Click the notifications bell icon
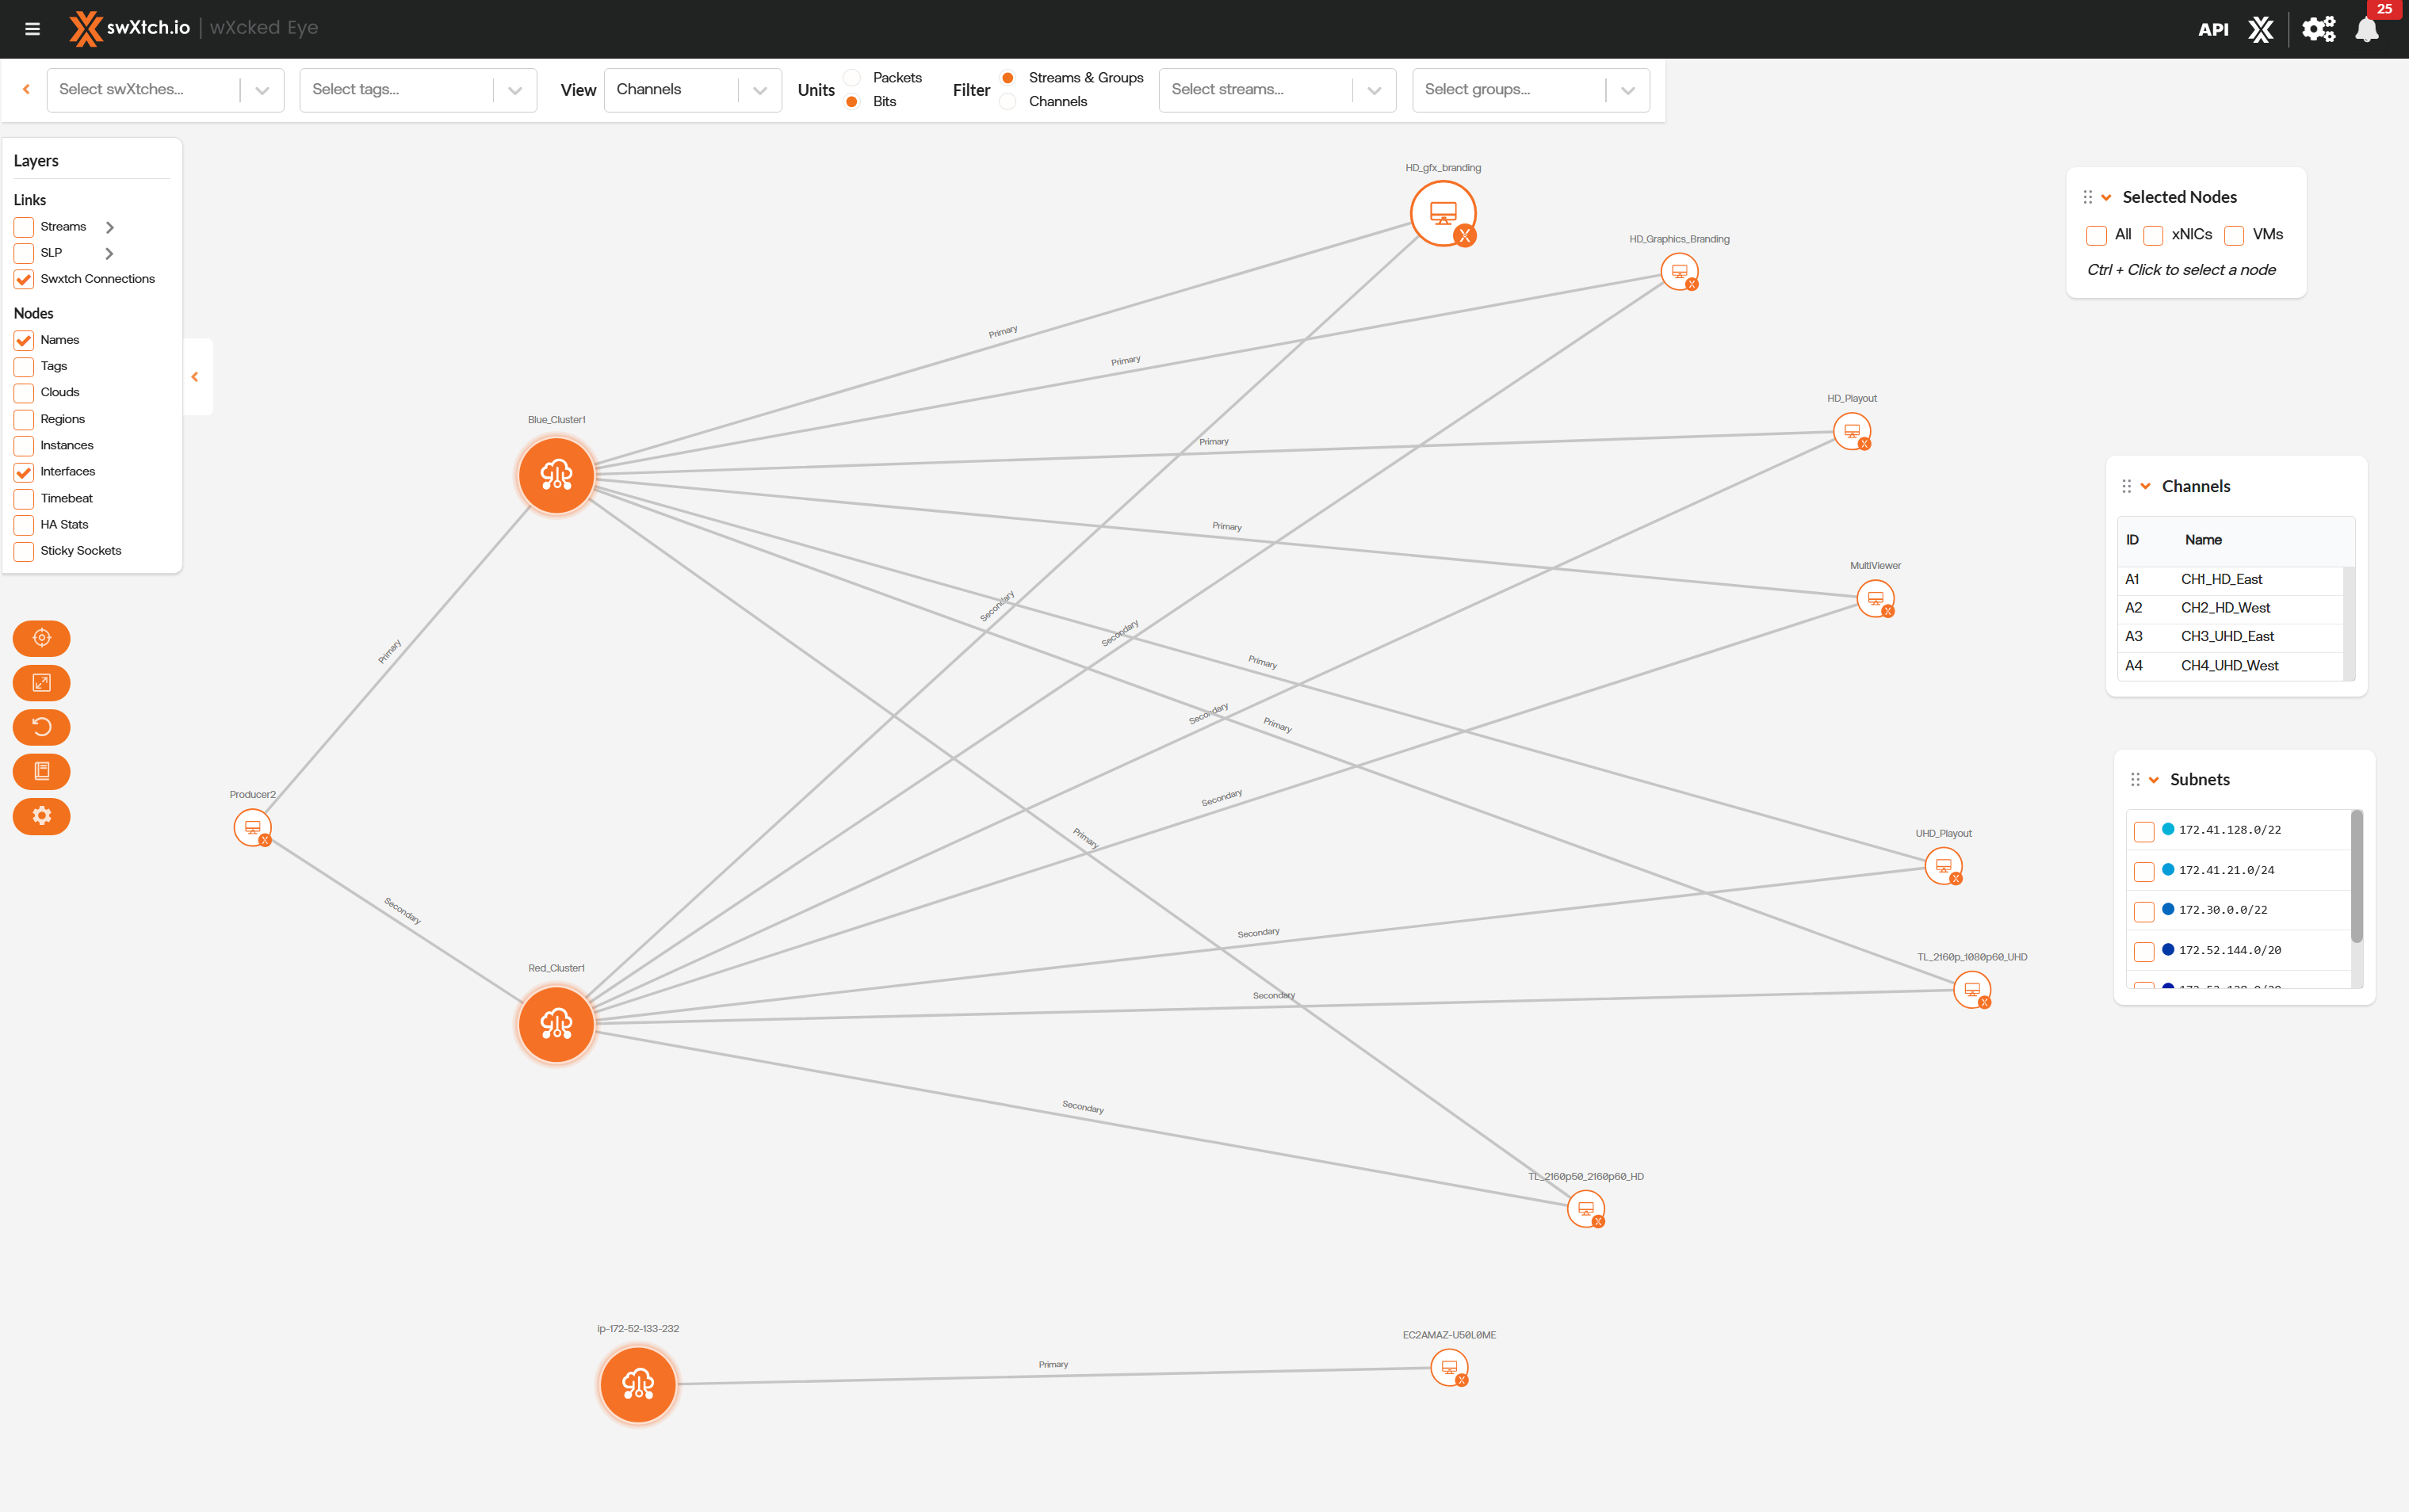The height and width of the screenshot is (1512, 2409). pos(2366,30)
